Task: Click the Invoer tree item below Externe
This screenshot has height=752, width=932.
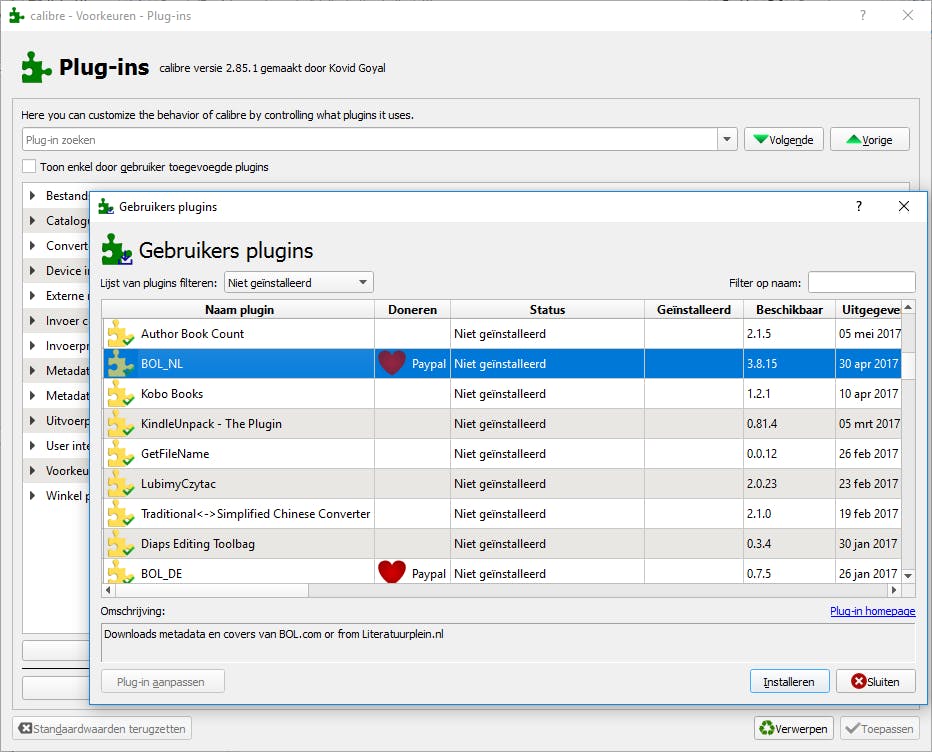Action: click(x=67, y=320)
